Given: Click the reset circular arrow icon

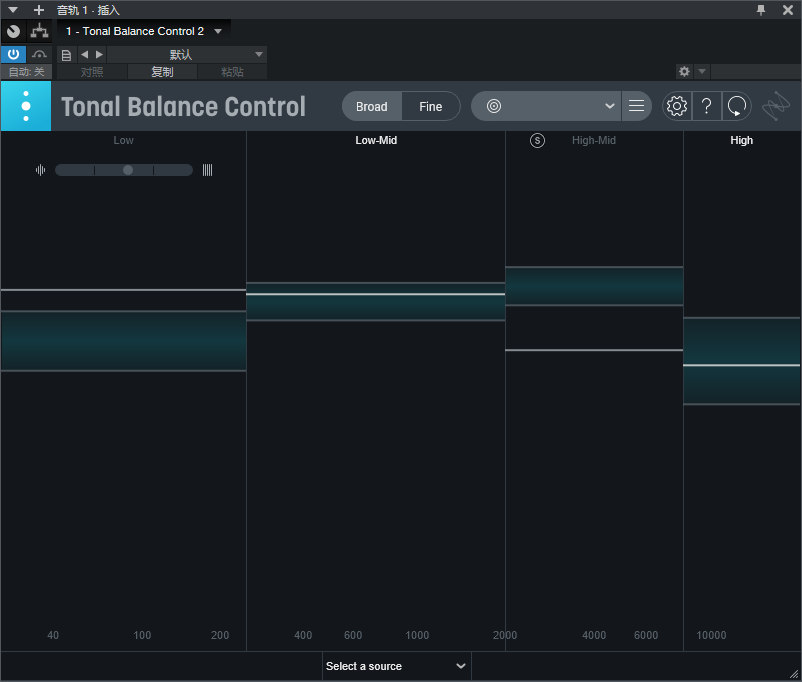Looking at the screenshot, I should [x=737, y=106].
